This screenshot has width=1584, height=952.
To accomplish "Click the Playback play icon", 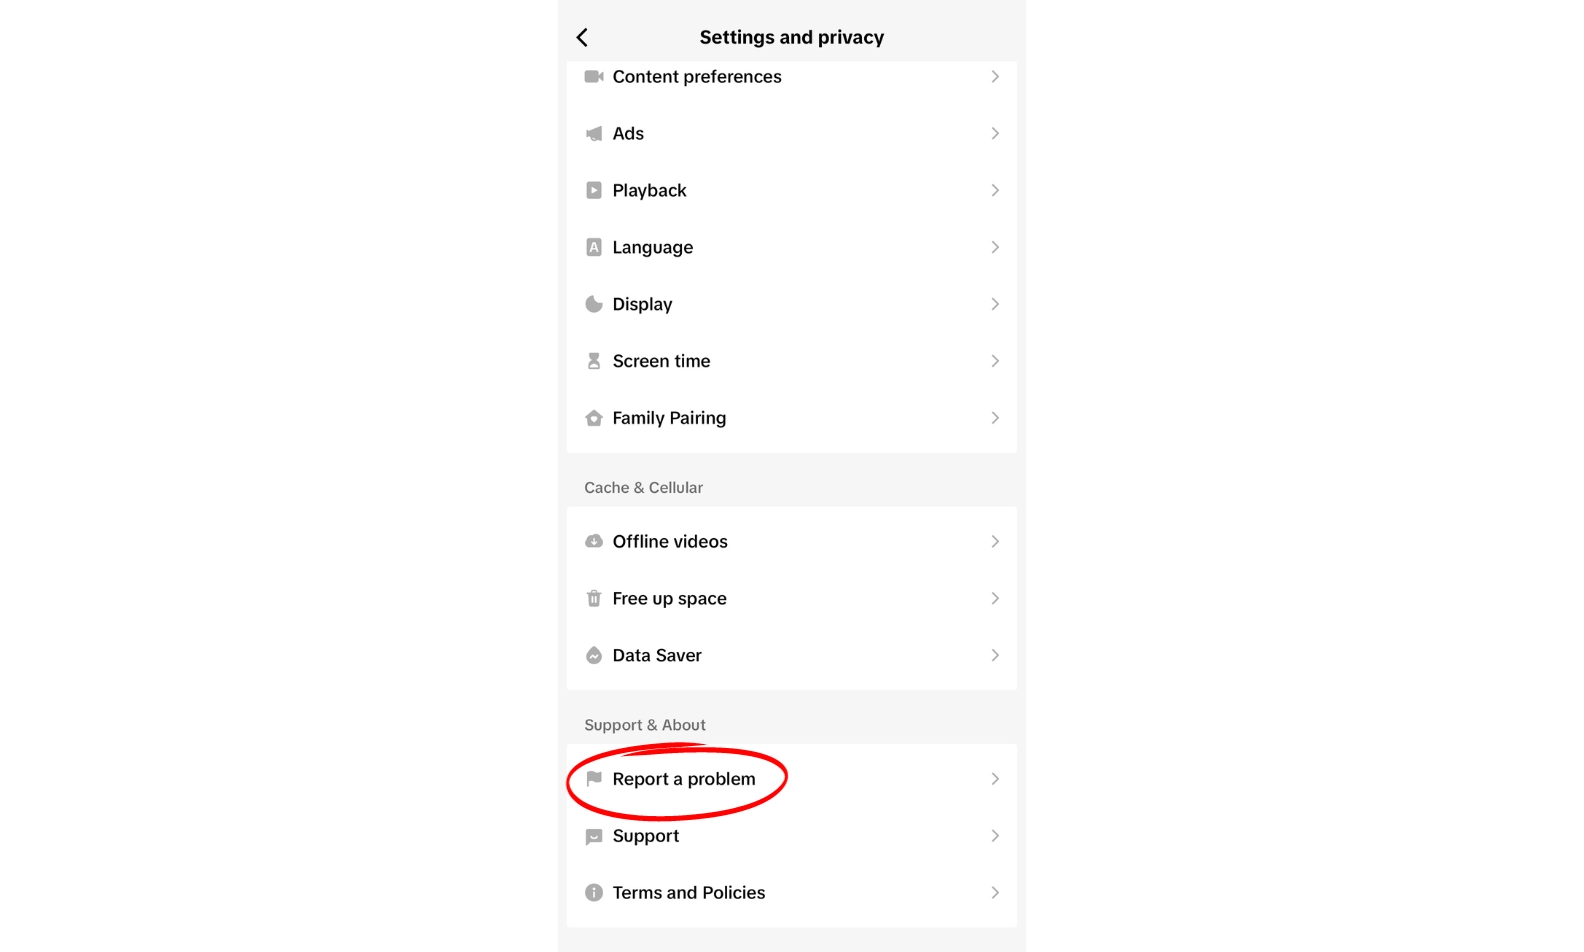I will tap(594, 190).
